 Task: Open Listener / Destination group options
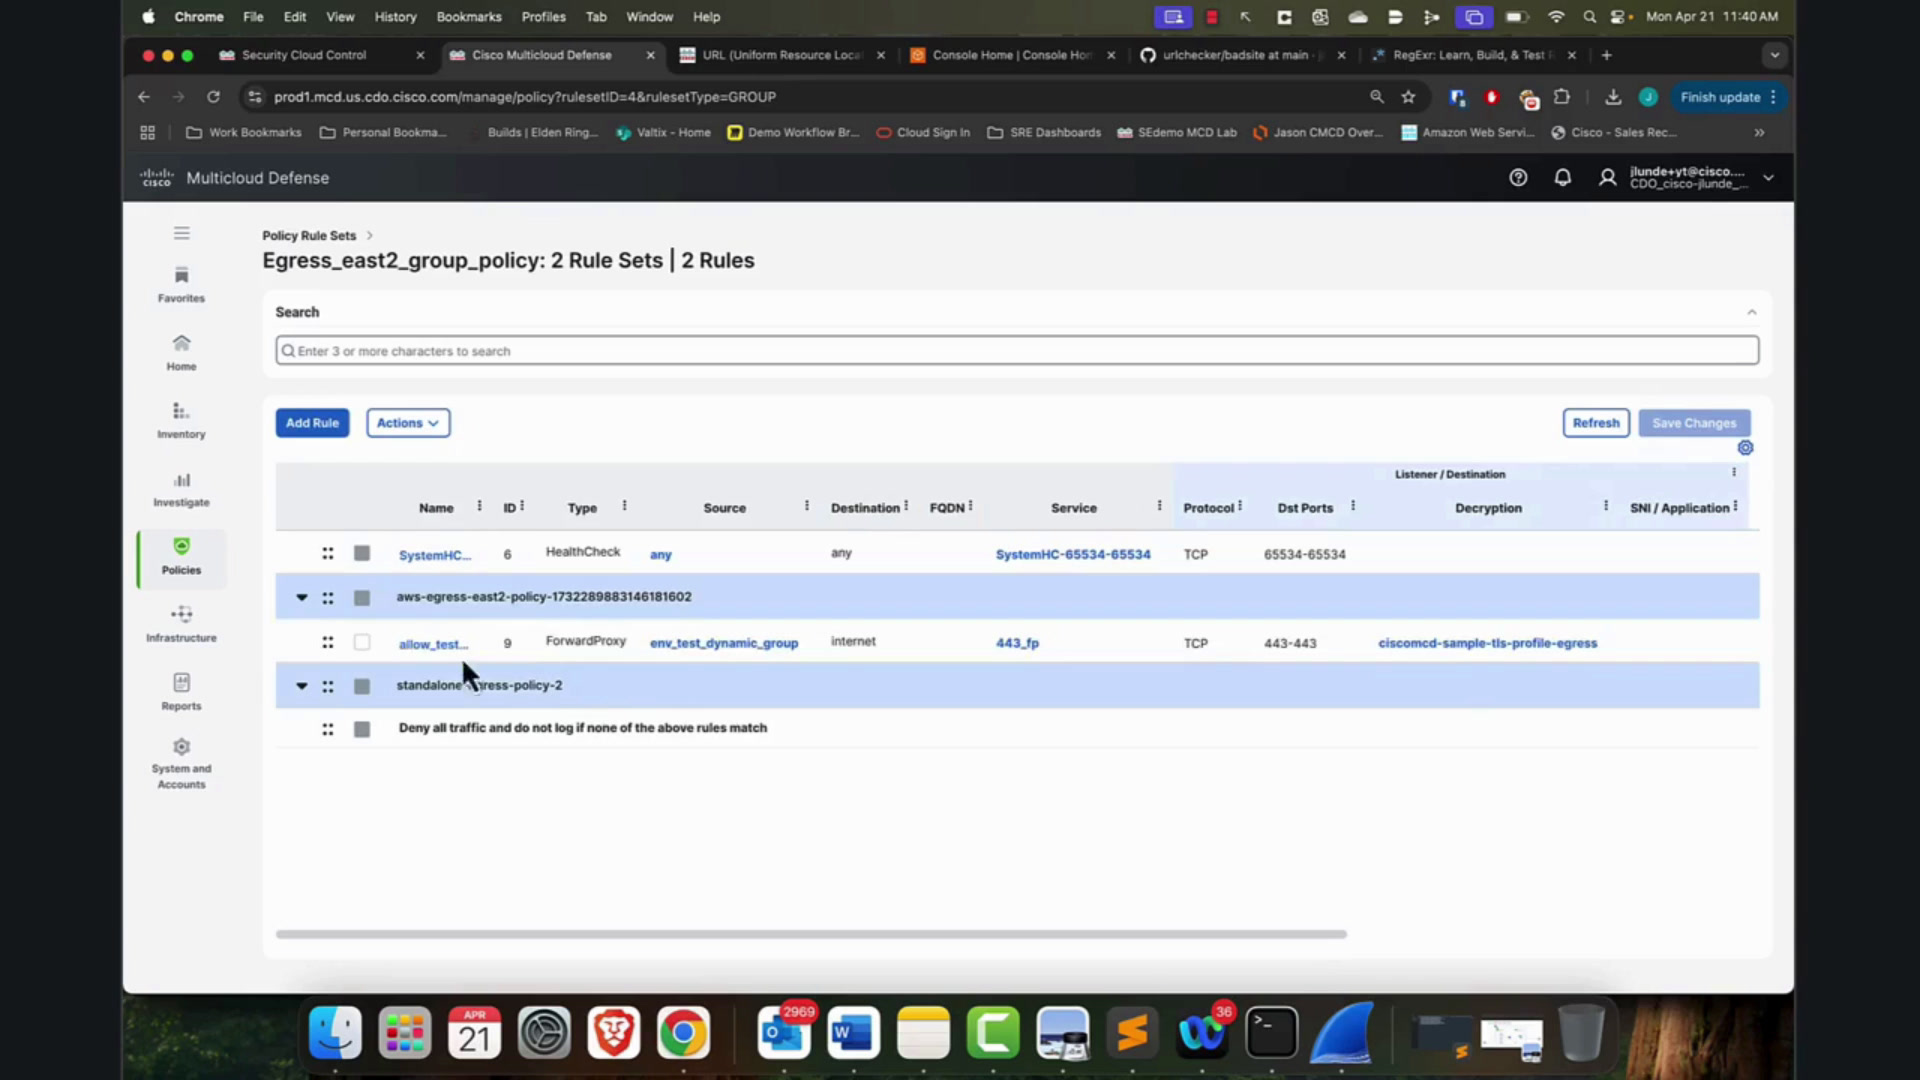1733,473
